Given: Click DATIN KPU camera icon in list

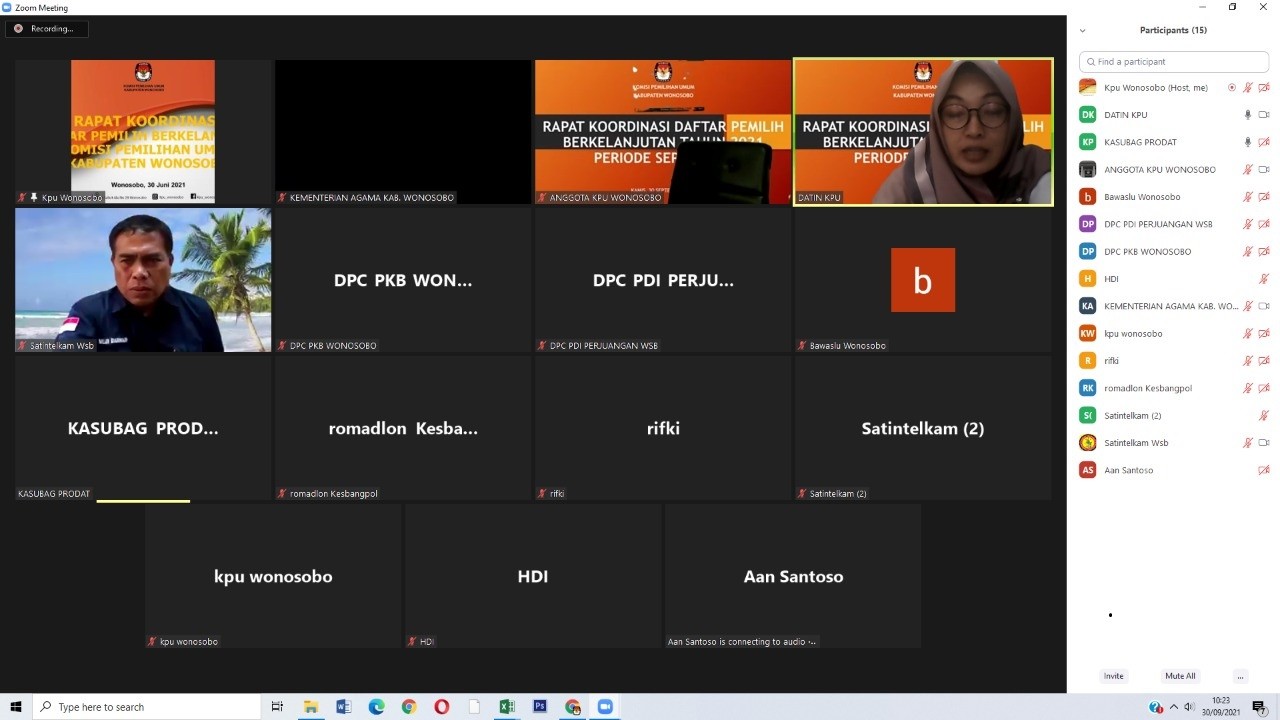Looking at the screenshot, I should 1264,115.
